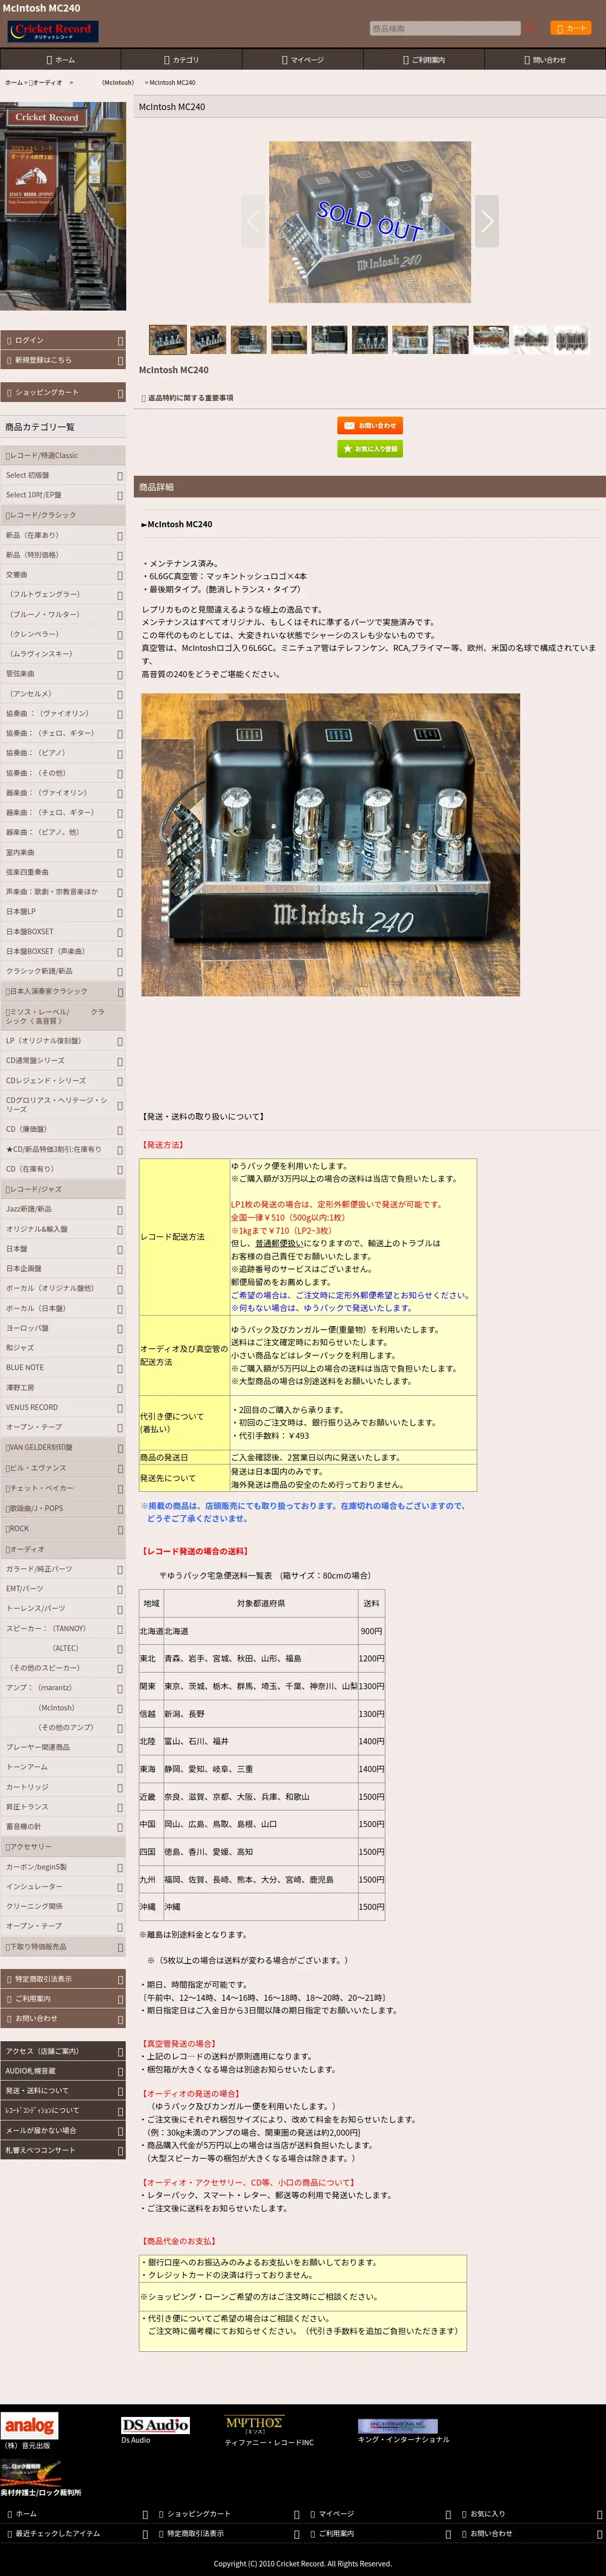Click the orange お問い合わせ button

pos(370,425)
